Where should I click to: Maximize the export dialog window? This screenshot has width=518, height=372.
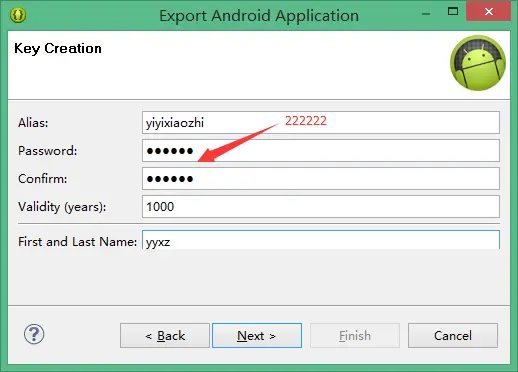point(453,12)
